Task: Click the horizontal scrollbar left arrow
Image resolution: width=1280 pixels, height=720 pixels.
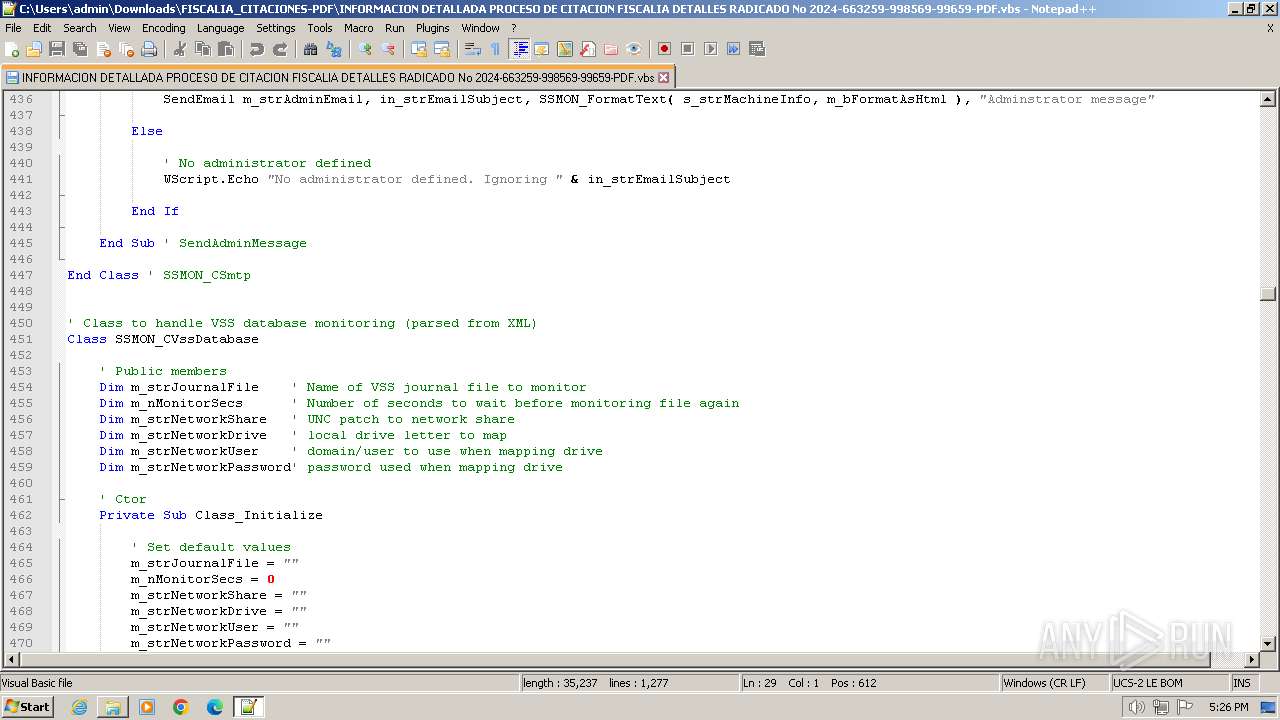Action: tap(12, 660)
